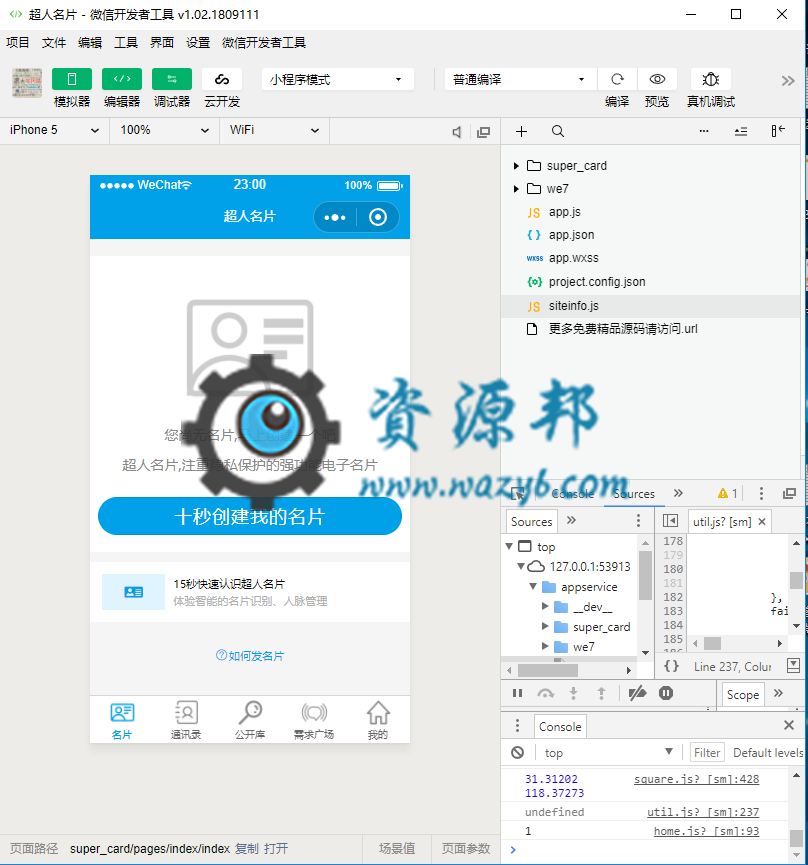The image size is (808, 865).
Task: Open the 工具 menu
Action: coord(126,42)
